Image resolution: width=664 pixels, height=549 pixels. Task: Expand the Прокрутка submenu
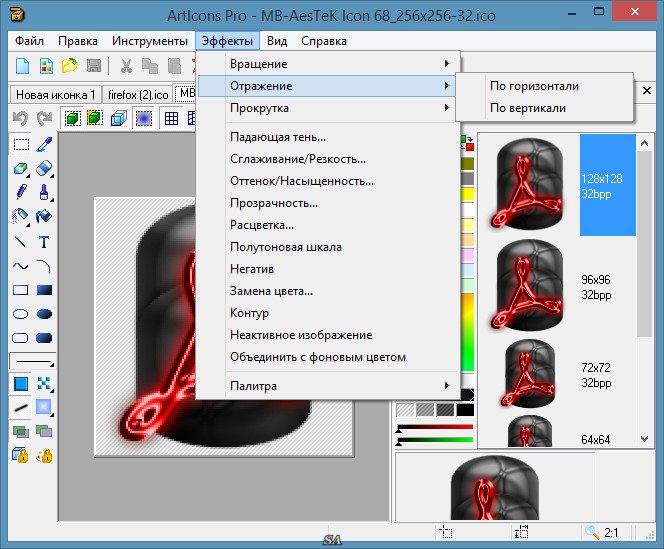[x=328, y=108]
